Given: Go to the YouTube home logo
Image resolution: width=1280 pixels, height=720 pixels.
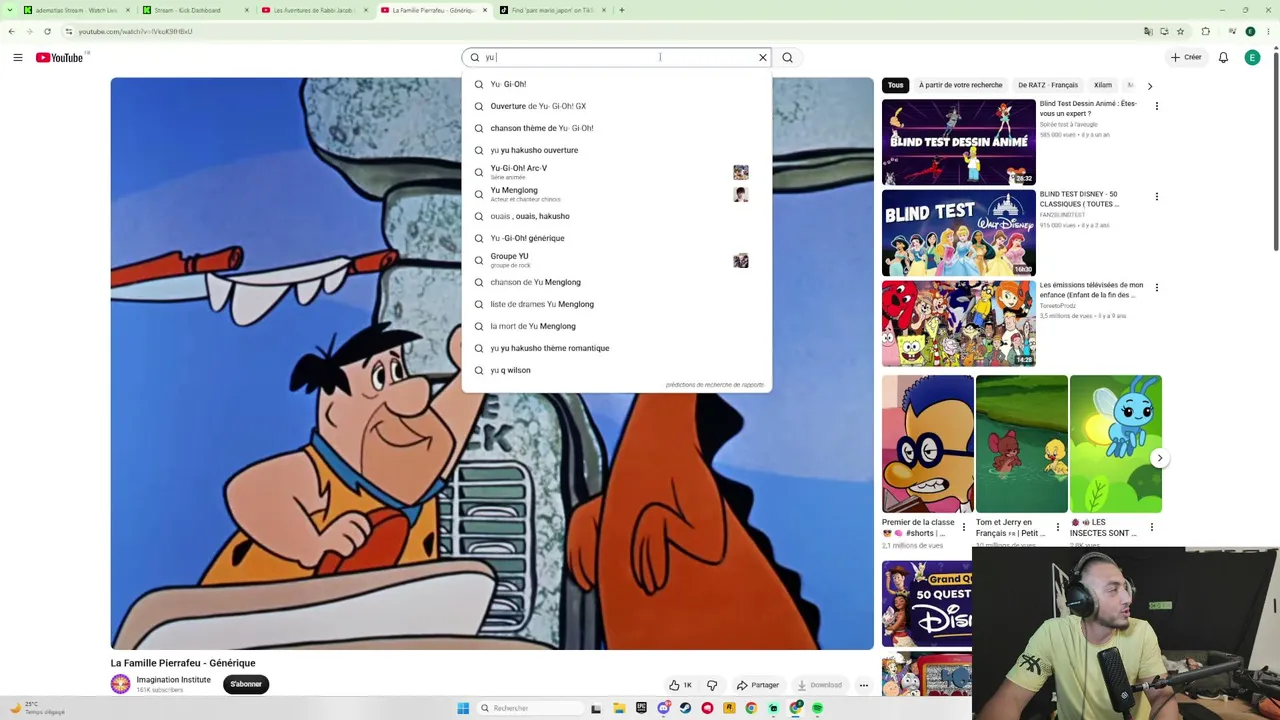Looking at the screenshot, I should pos(60,58).
